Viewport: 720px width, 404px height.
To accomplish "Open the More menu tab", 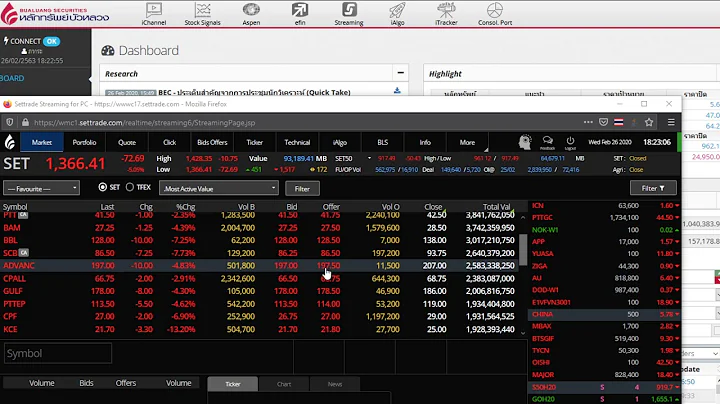I will [x=467, y=142].
